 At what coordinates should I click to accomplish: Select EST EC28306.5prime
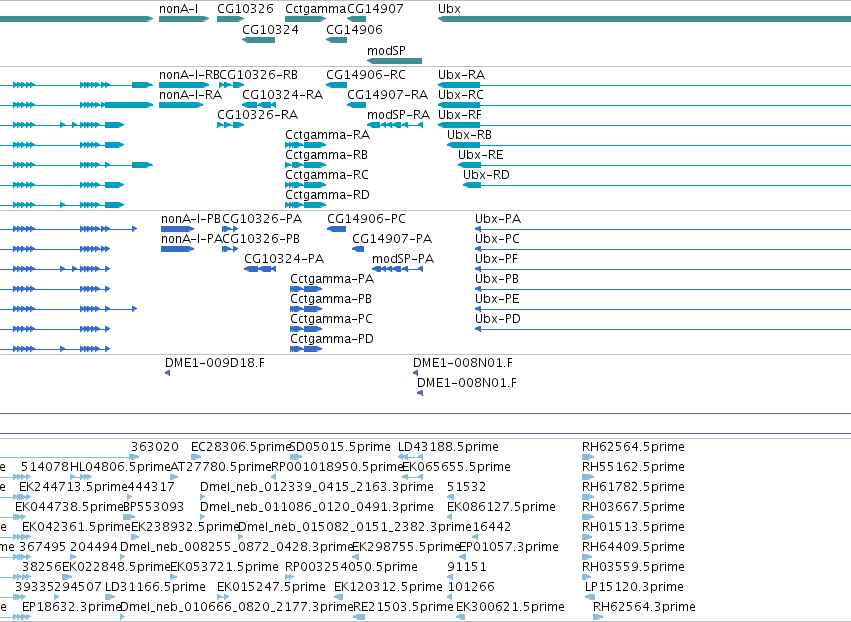coord(242,447)
